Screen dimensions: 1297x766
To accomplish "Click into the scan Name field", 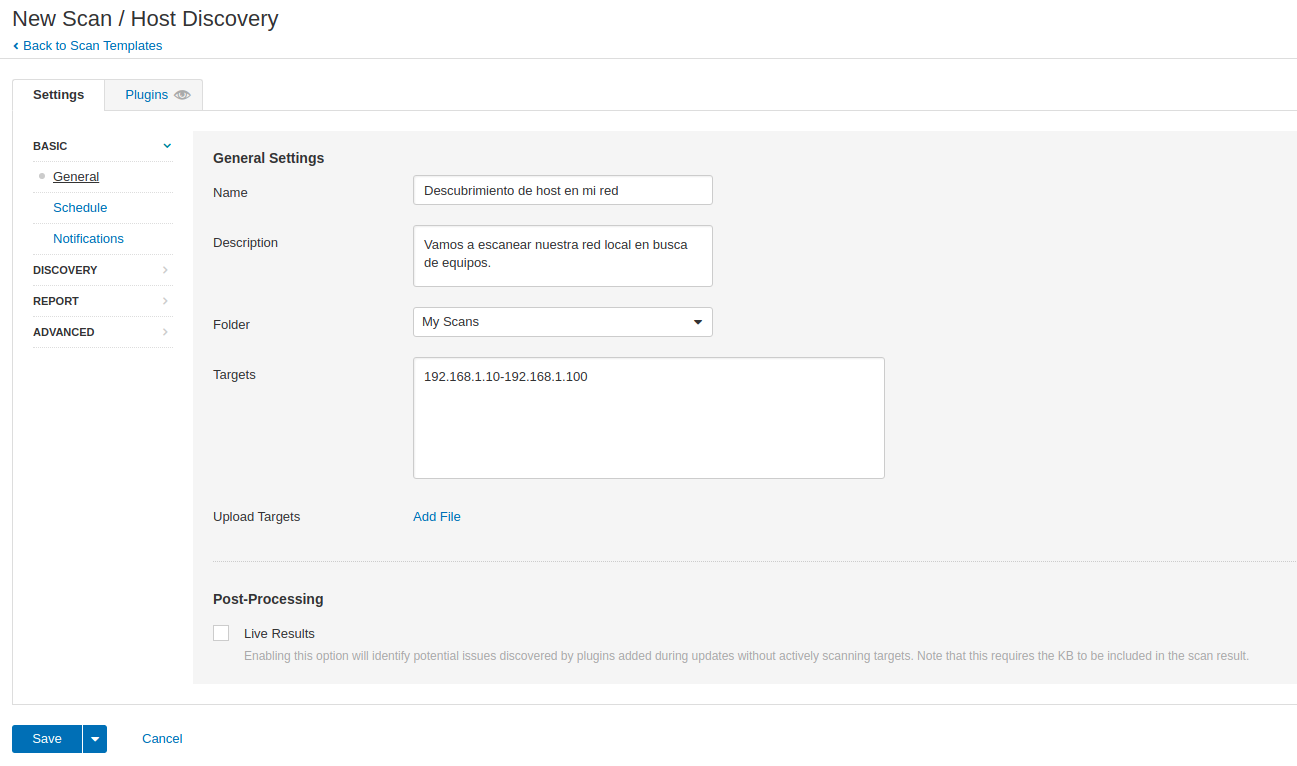I will 563,190.
